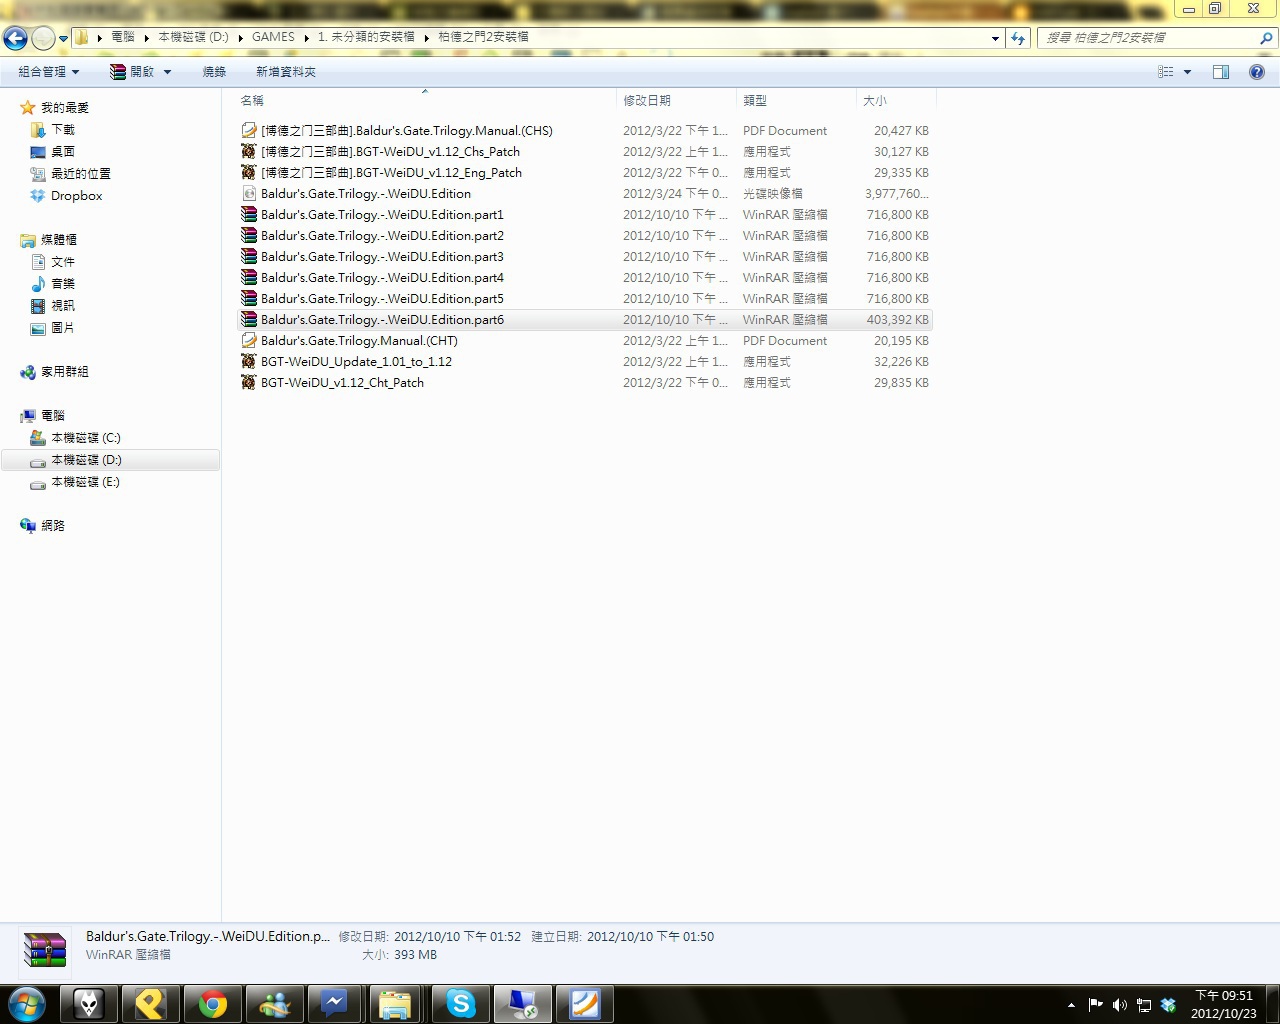This screenshot has width=1280, height=1024.
Task: Select WeiDU.Edition.part5 WinRAR archive icon
Action: click(x=249, y=298)
